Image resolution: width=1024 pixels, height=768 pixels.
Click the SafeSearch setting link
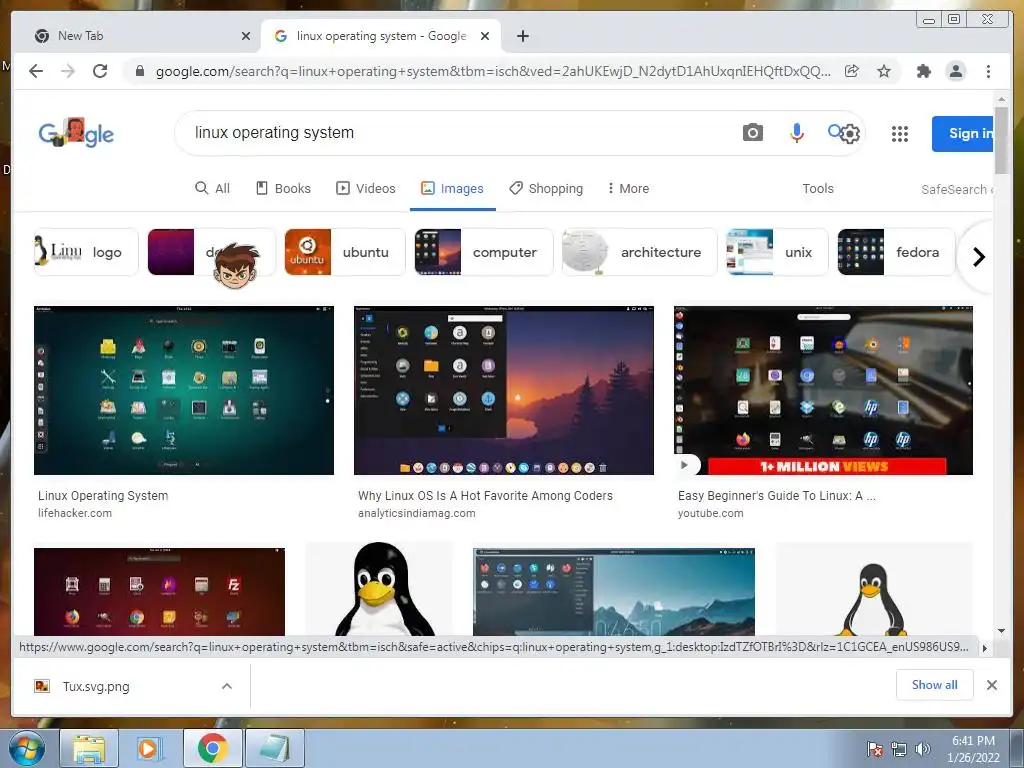(957, 189)
